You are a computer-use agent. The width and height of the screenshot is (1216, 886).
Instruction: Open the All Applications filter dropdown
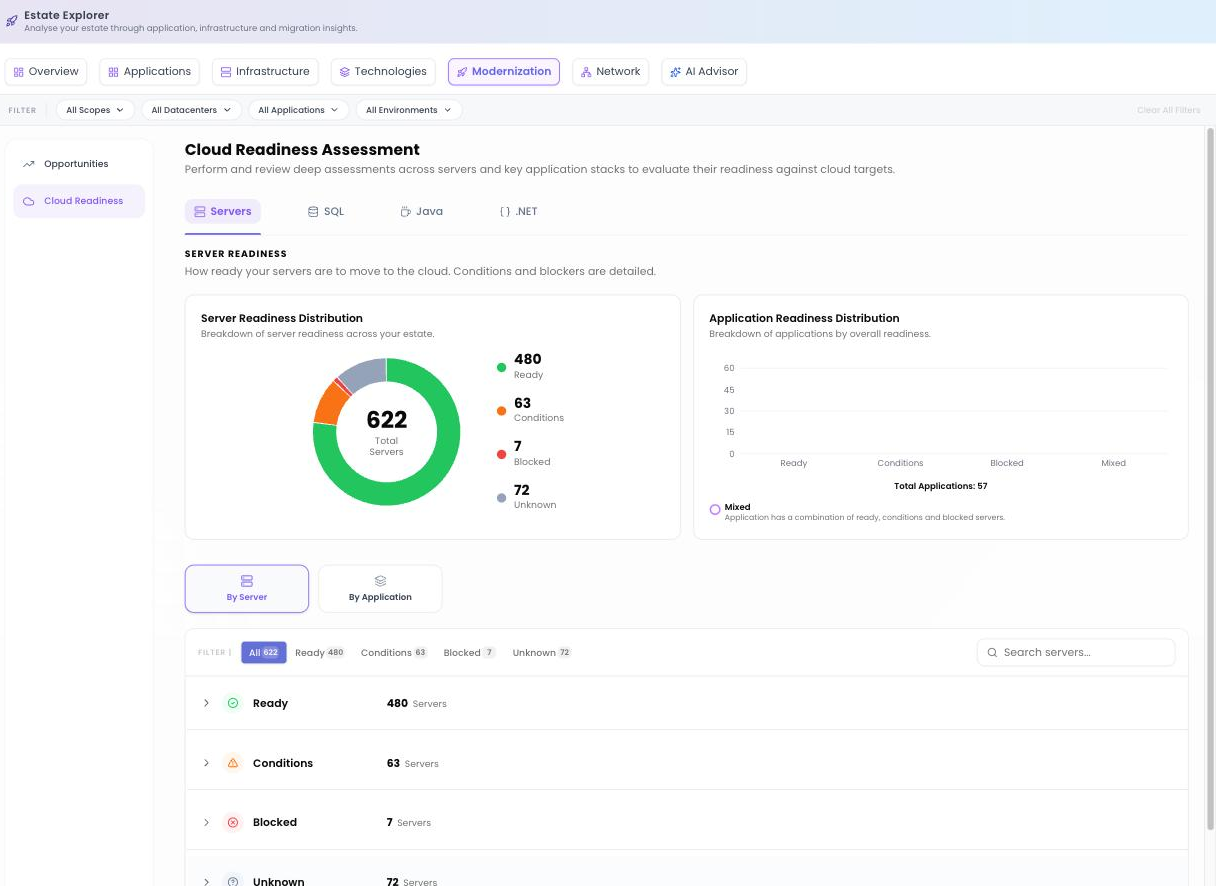[x=298, y=110]
